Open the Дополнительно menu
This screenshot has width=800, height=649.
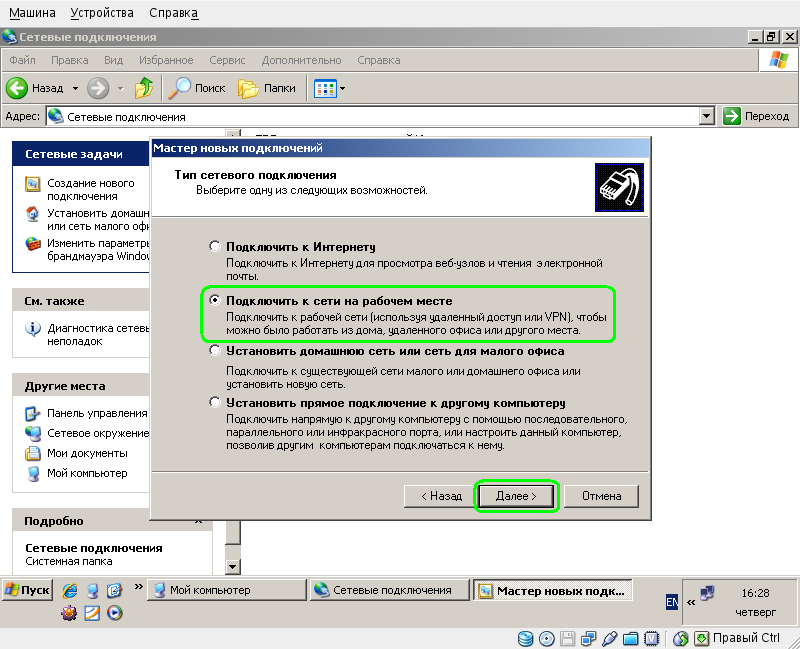pos(302,60)
